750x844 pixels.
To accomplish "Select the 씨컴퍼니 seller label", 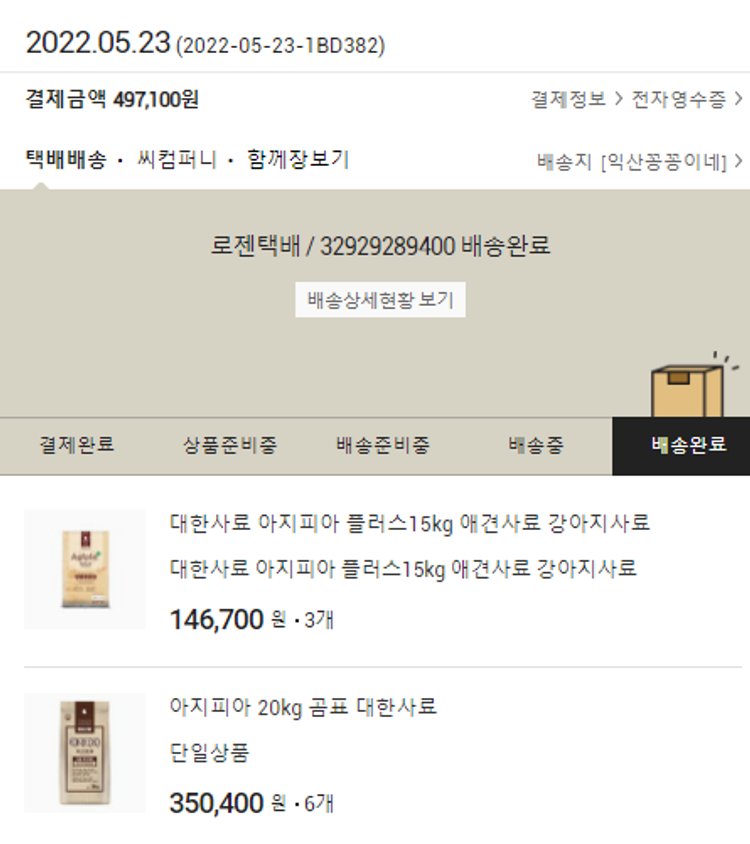I will tap(177, 160).
